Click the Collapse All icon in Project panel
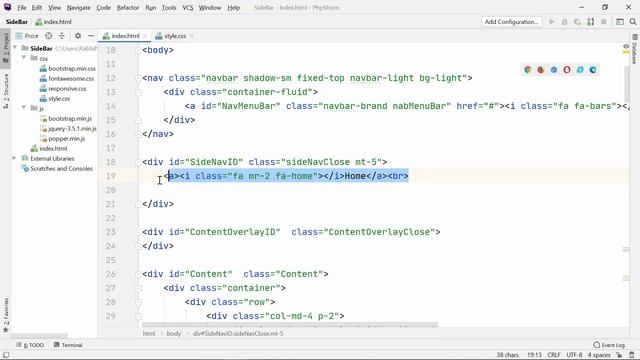This screenshot has height=360, width=640. pyautogui.click(x=62, y=36)
